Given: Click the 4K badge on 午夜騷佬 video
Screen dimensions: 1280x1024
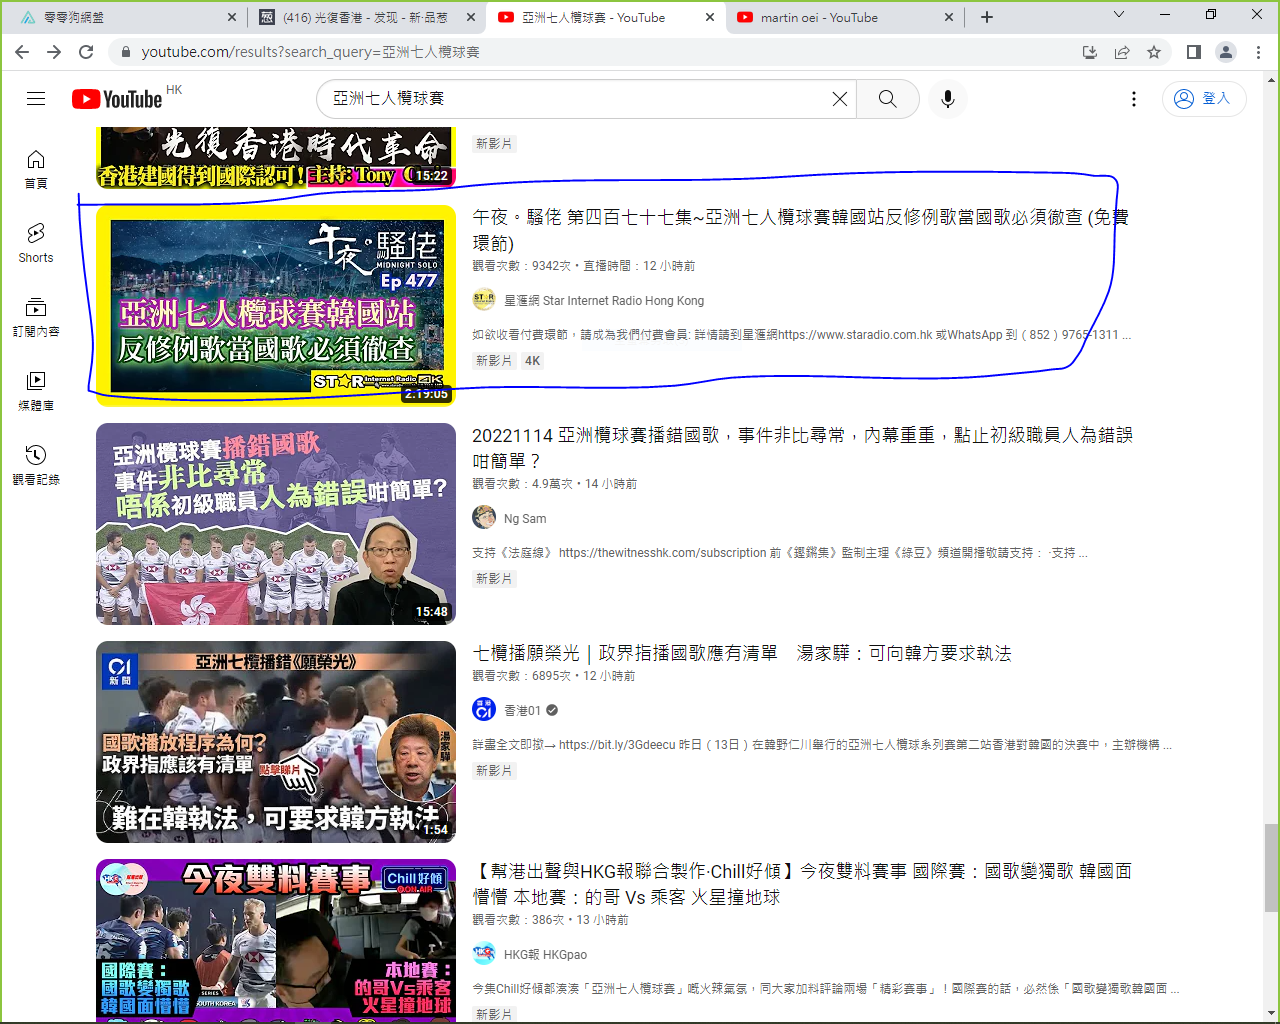Looking at the screenshot, I should click(x=533, y=361).
